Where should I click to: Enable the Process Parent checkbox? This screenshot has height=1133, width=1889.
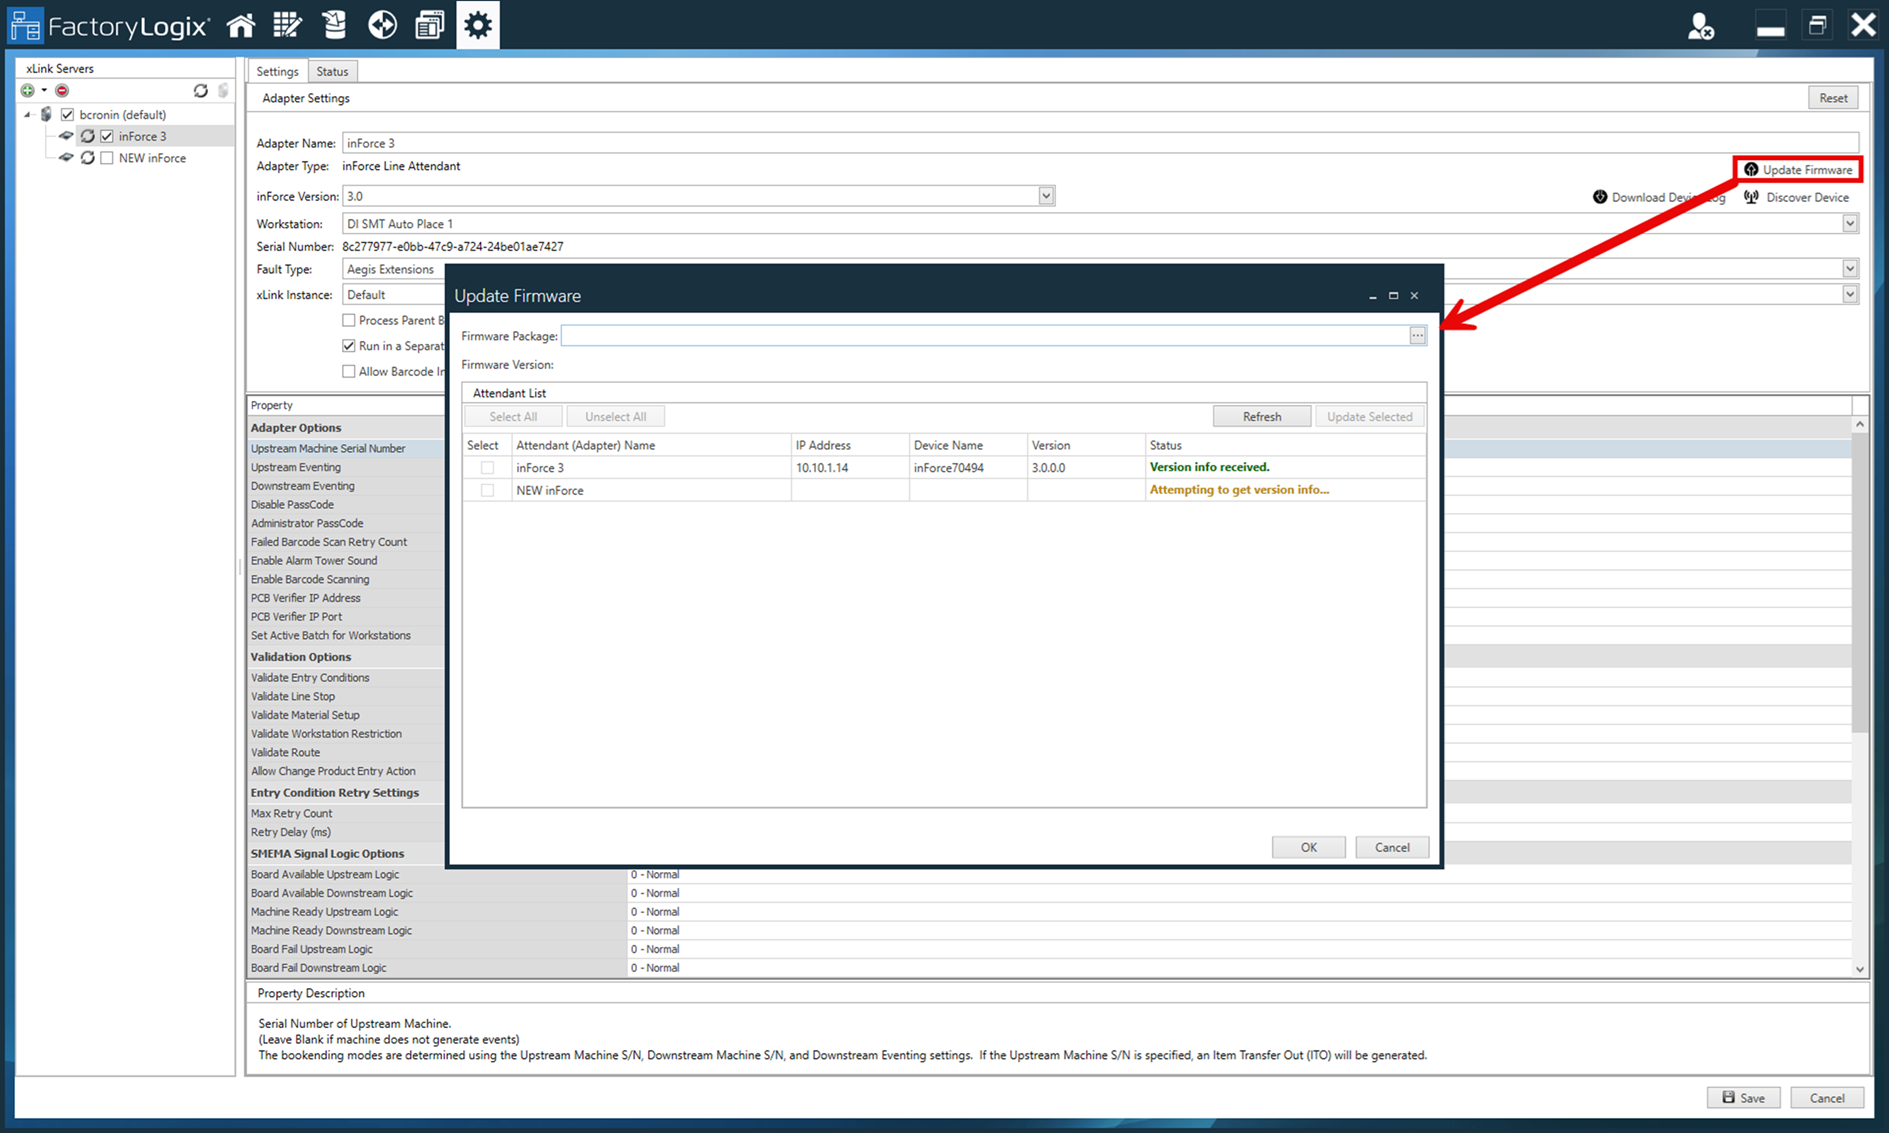coord(349,320)
